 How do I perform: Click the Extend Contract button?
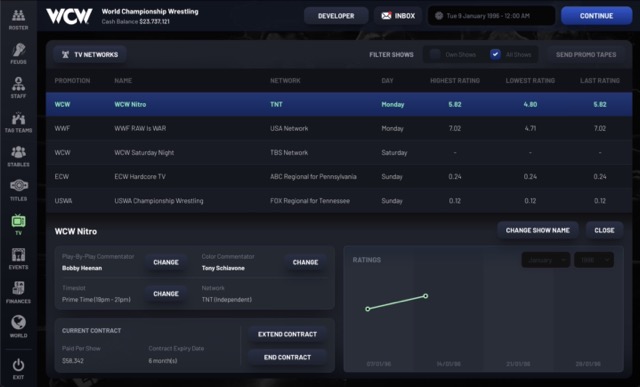pyautogui.click(x=287, y=334)
